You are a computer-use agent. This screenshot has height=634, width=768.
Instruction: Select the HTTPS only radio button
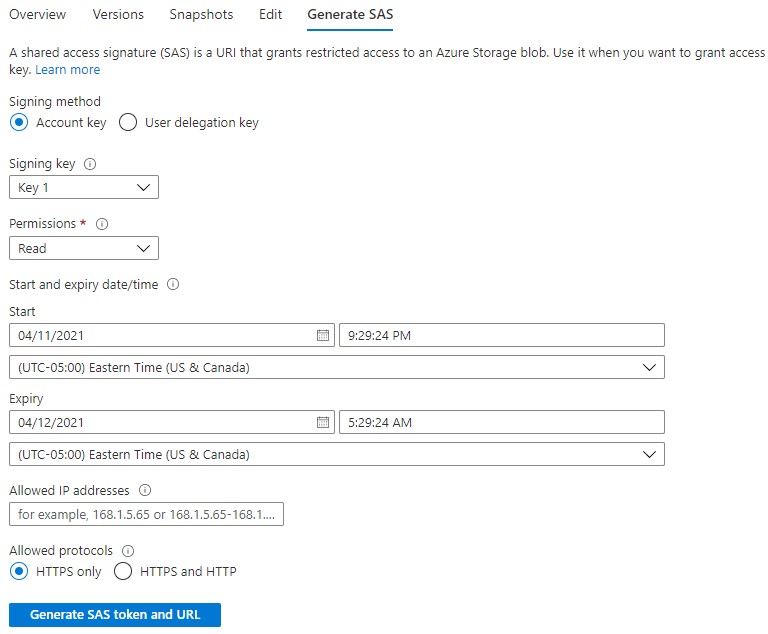pos(19,571)
